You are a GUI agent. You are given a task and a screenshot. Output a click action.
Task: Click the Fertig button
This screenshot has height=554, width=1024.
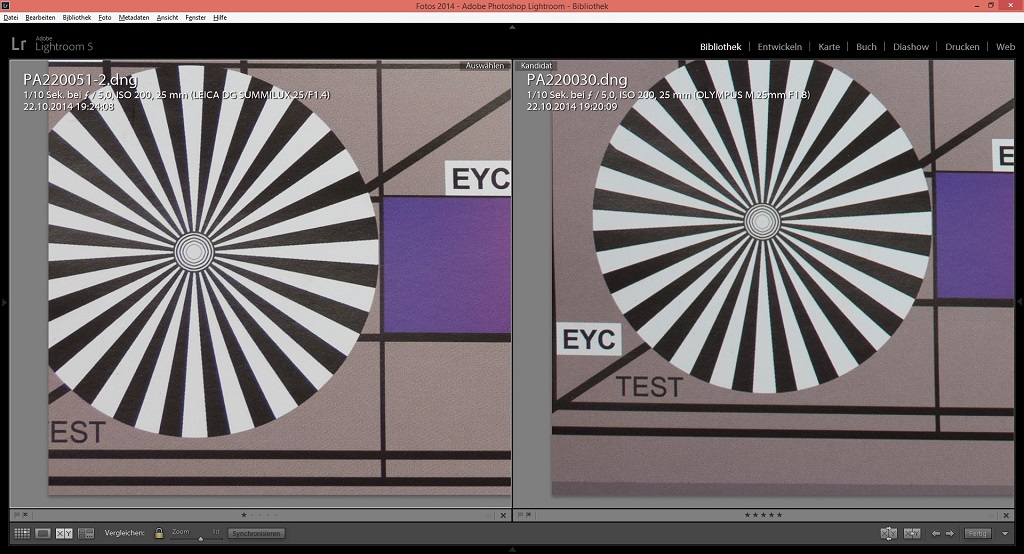977,533
